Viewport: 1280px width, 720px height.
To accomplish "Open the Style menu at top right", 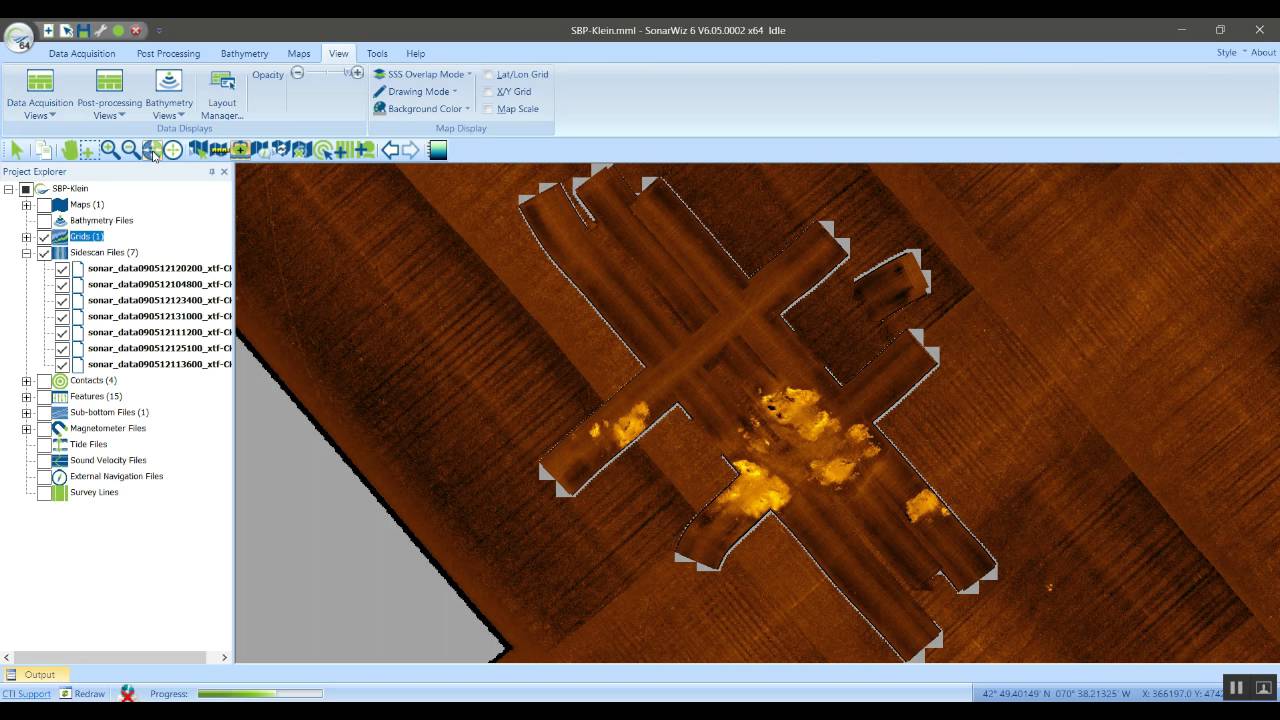I will (x=1231, y=53).
